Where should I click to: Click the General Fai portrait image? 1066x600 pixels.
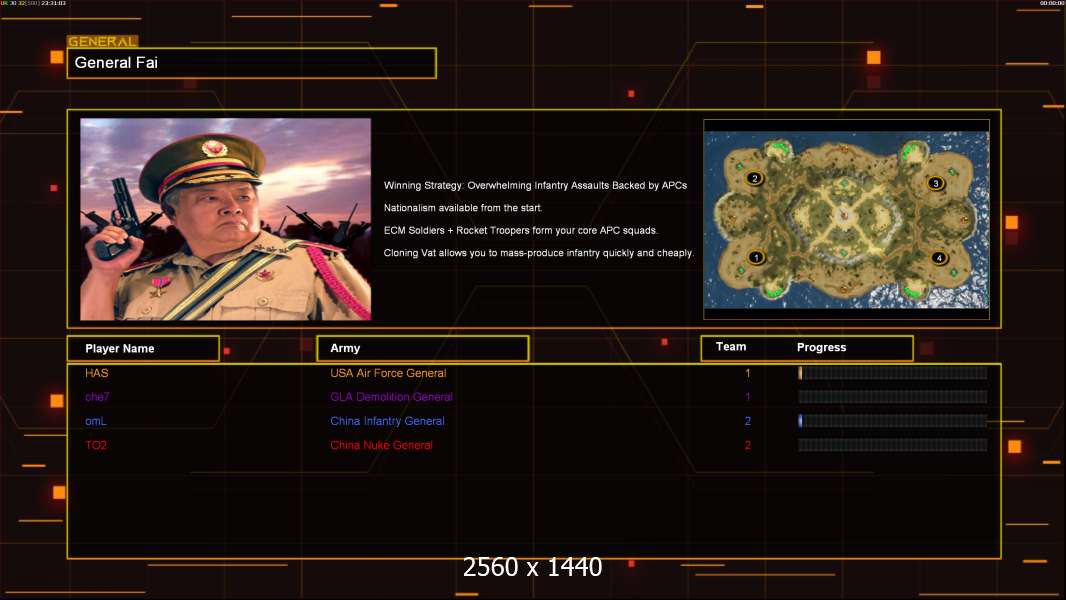(x=226, y=219)
